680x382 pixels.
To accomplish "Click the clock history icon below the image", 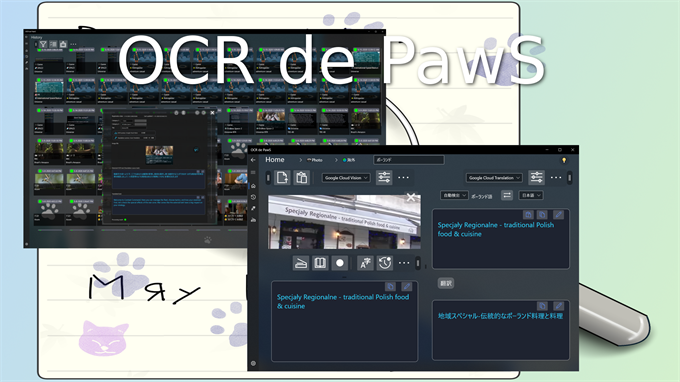I will 385,263.
